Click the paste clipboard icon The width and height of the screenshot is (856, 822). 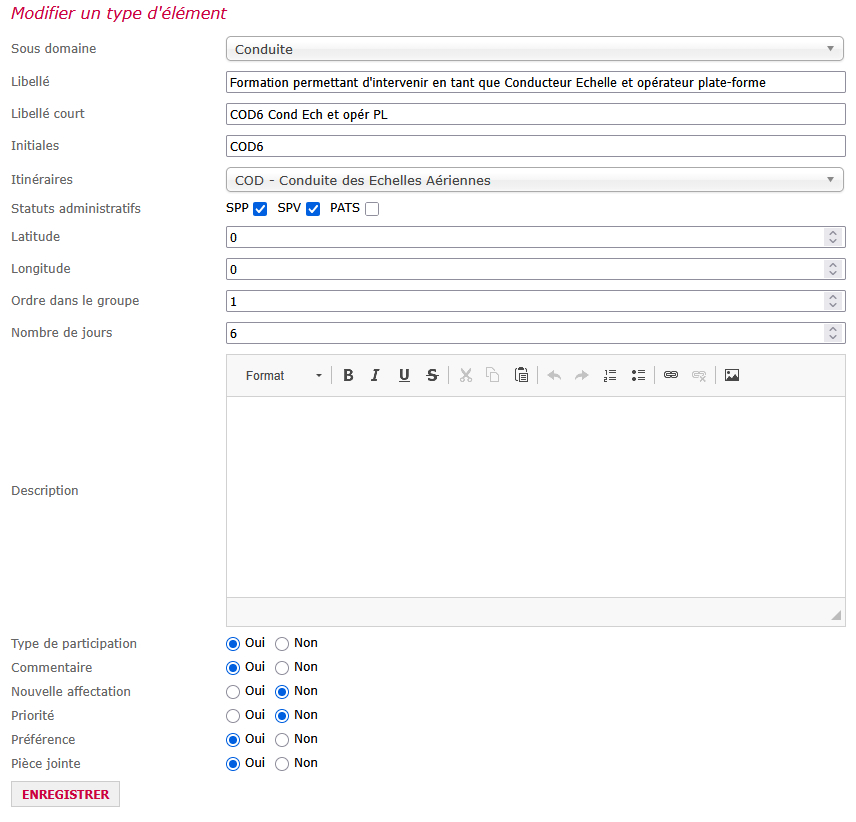tap(521, 376)
